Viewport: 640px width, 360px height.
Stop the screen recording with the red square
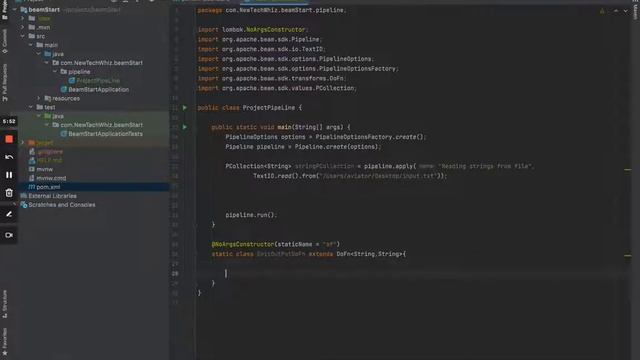point(9,139)
